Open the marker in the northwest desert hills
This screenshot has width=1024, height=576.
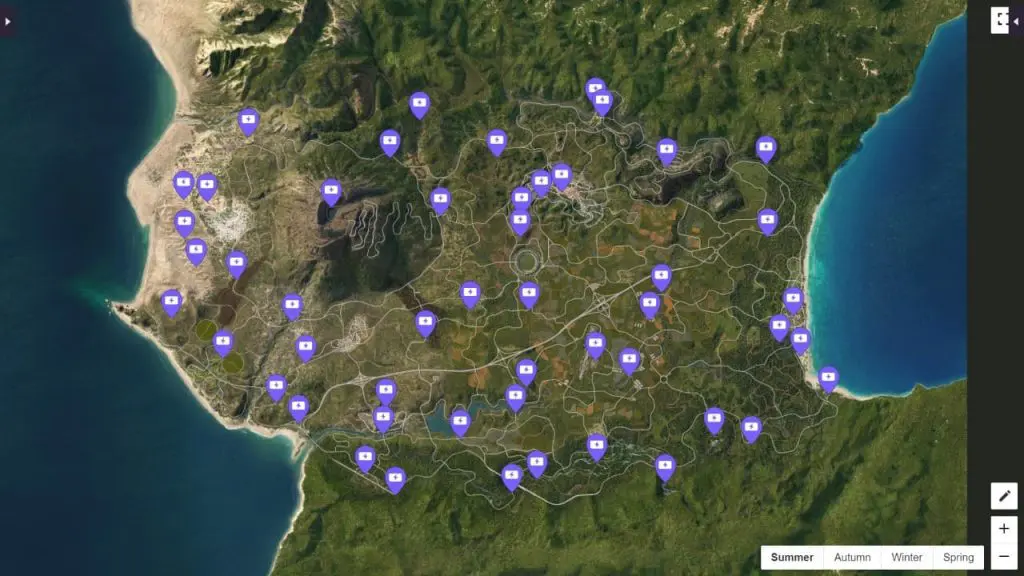coord(248,122)
